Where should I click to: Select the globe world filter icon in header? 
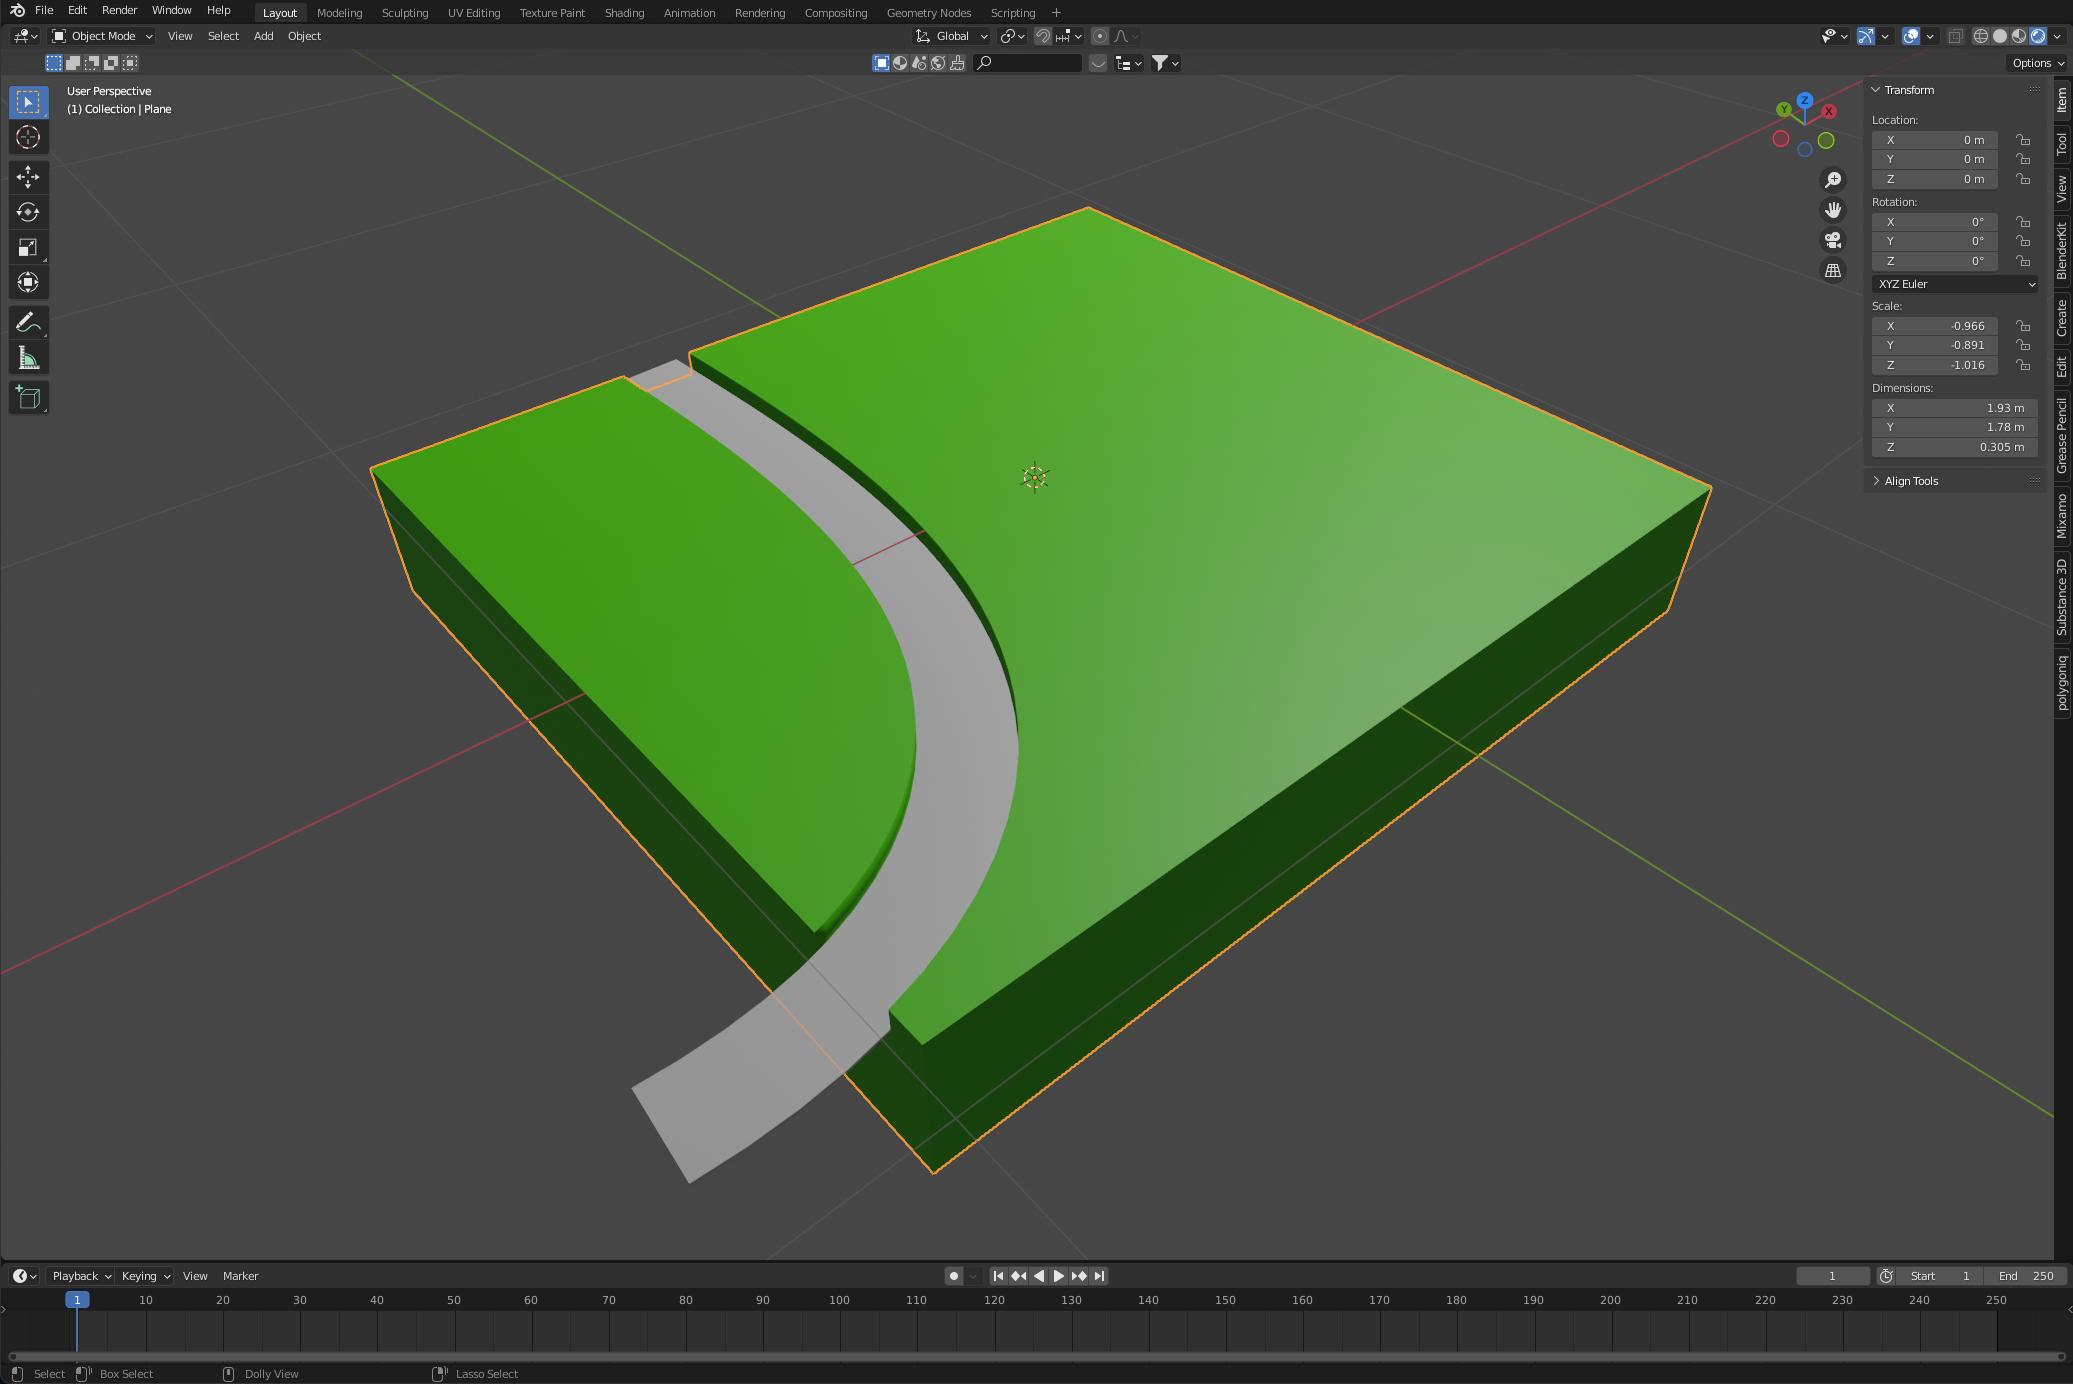point(938,63)
